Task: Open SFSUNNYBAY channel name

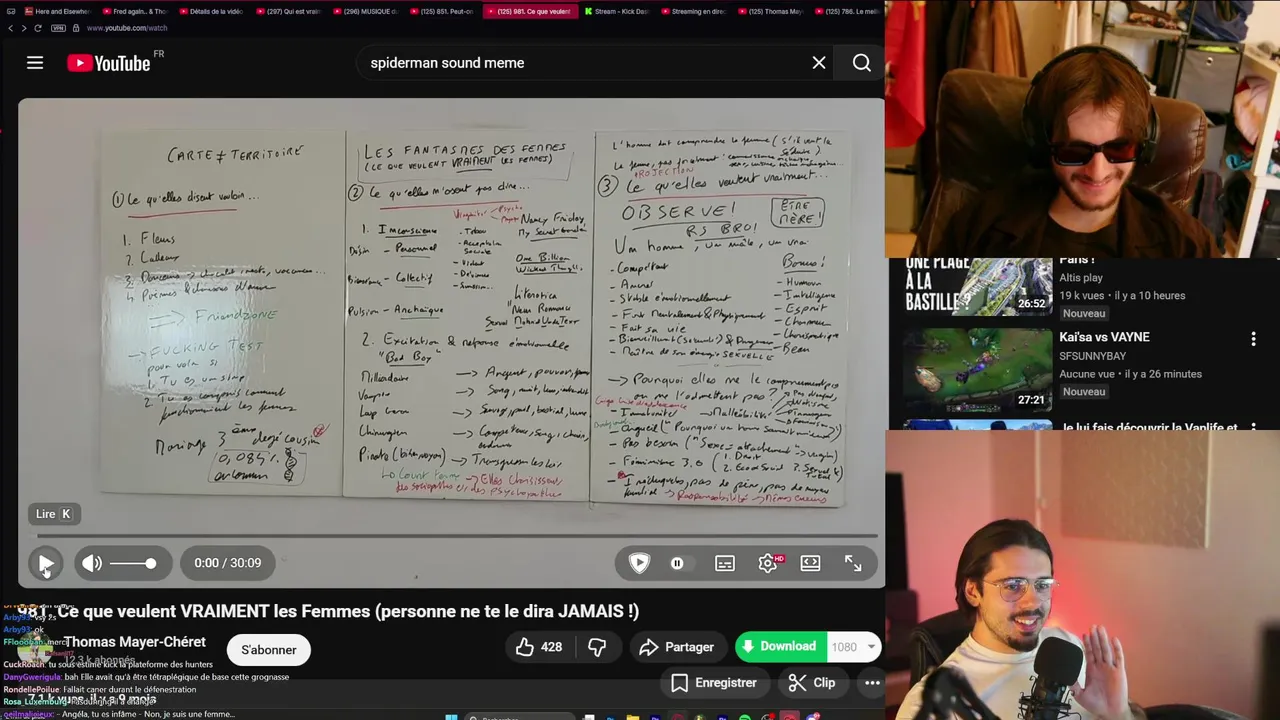Action: coord(1092,356)
